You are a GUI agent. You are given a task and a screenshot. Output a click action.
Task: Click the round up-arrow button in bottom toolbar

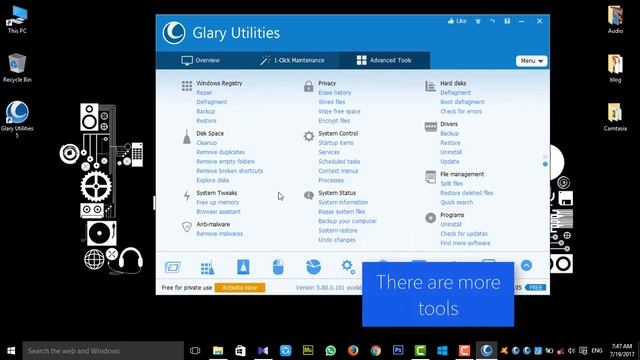[x=527, y=266]
